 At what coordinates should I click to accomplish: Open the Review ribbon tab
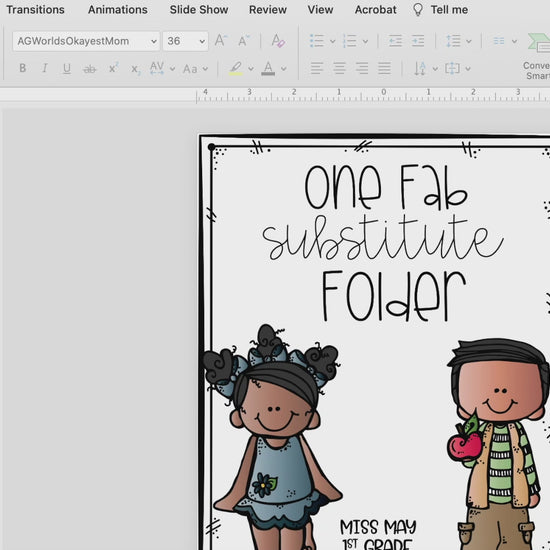pos(268,10)
